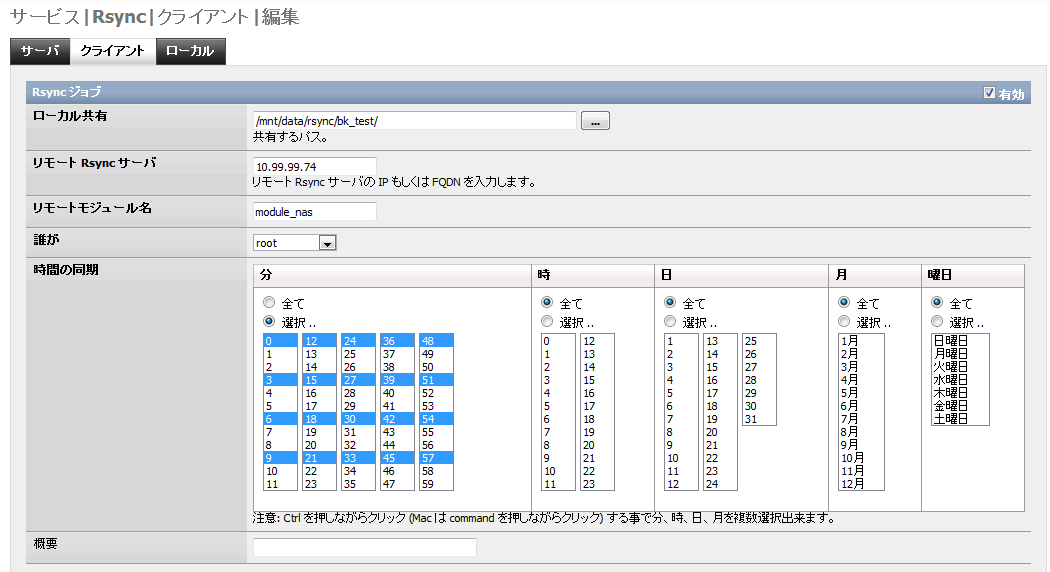Choose 選択 radio button under 月
1050x572 pixels.
coord(844,322)
